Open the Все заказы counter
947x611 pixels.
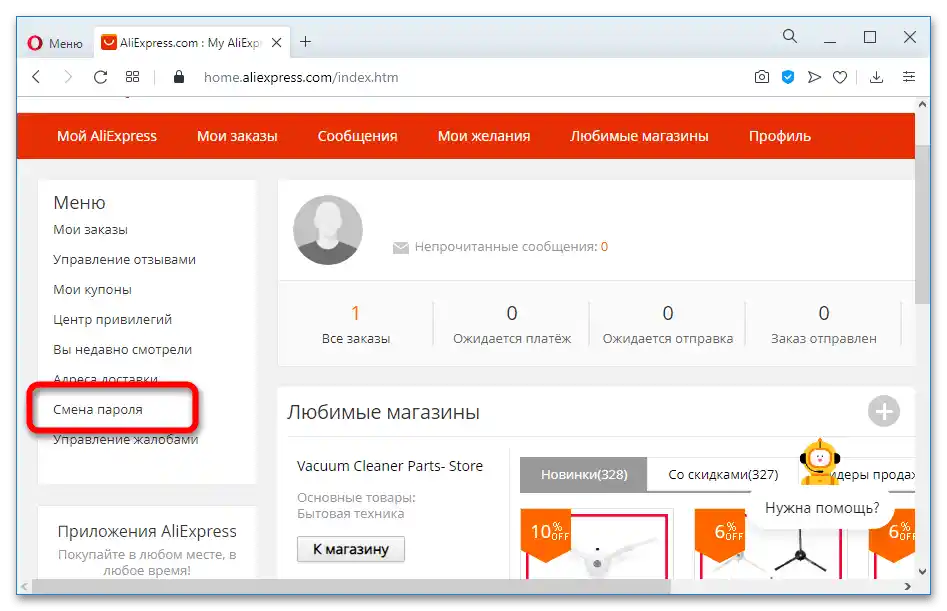(356, 325)
